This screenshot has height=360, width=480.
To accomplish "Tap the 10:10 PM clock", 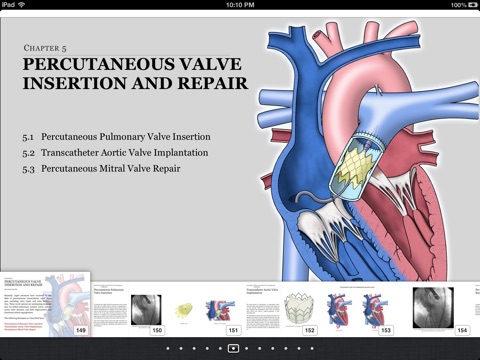I will [240, 5].
